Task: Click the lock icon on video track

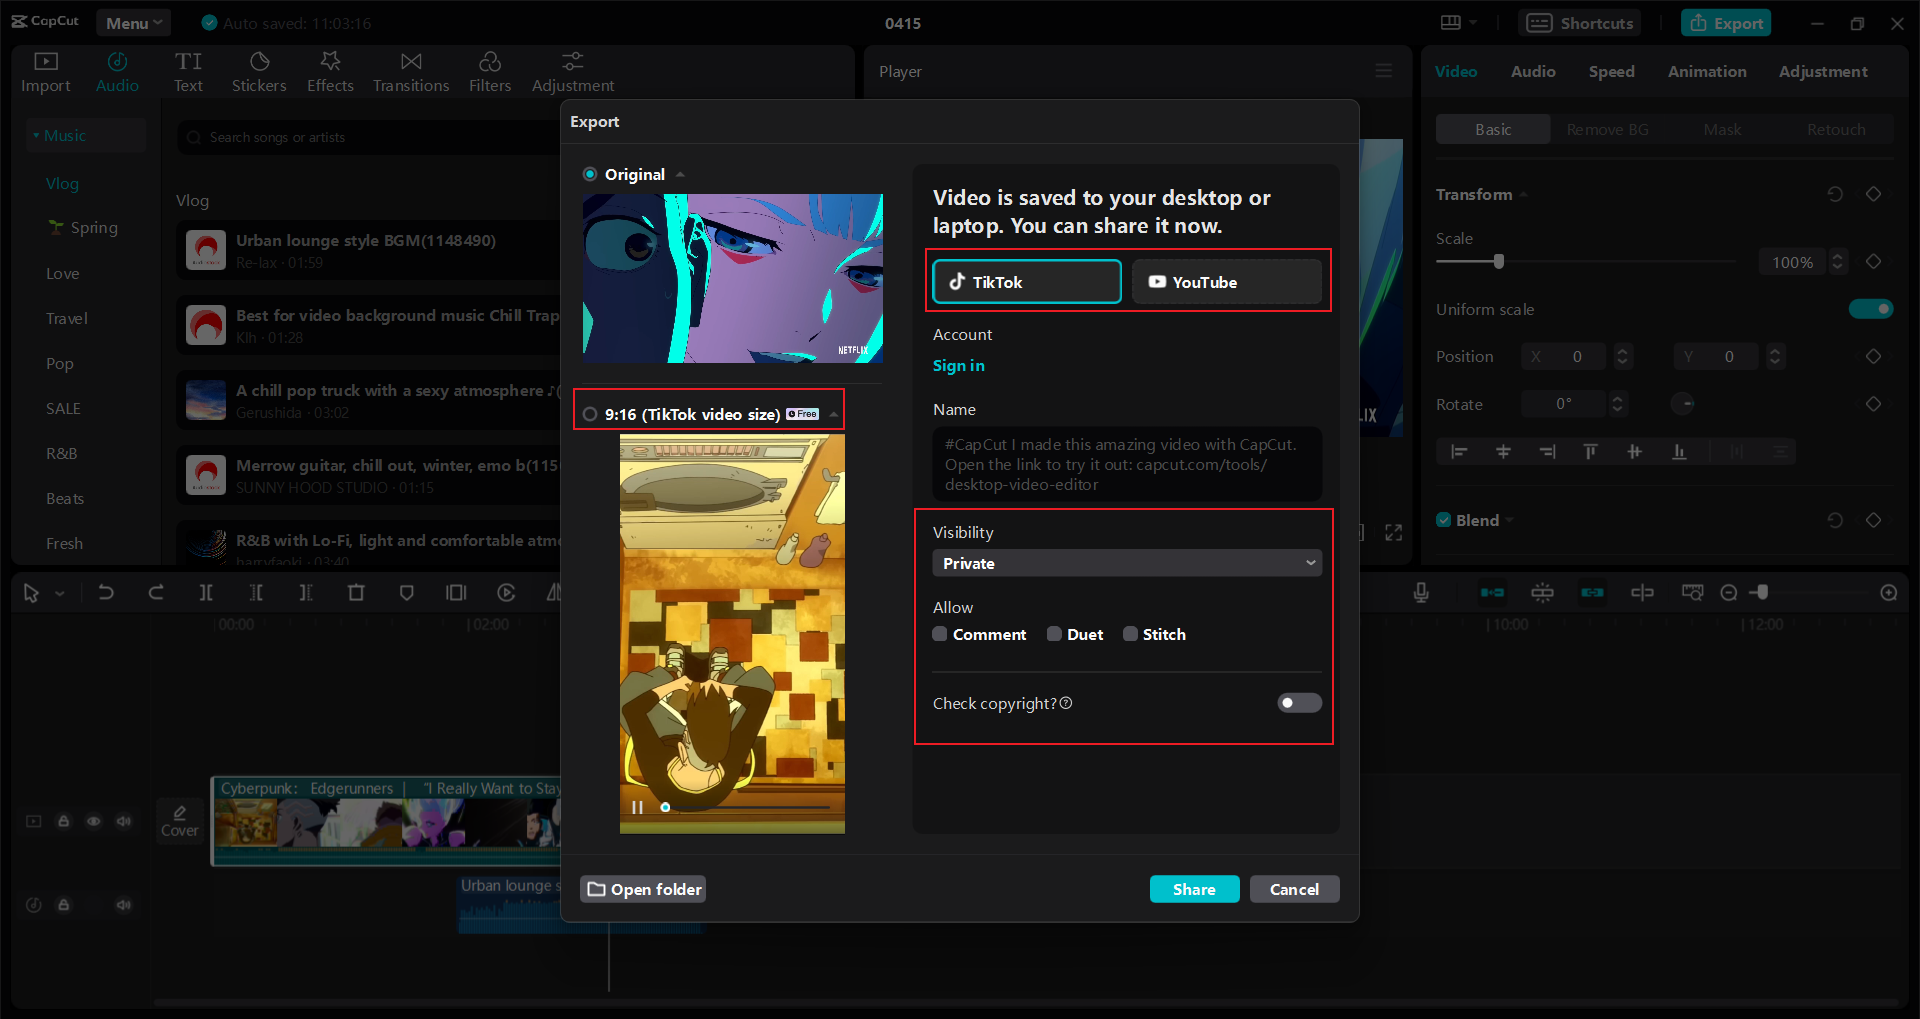Action: (64, 821)
